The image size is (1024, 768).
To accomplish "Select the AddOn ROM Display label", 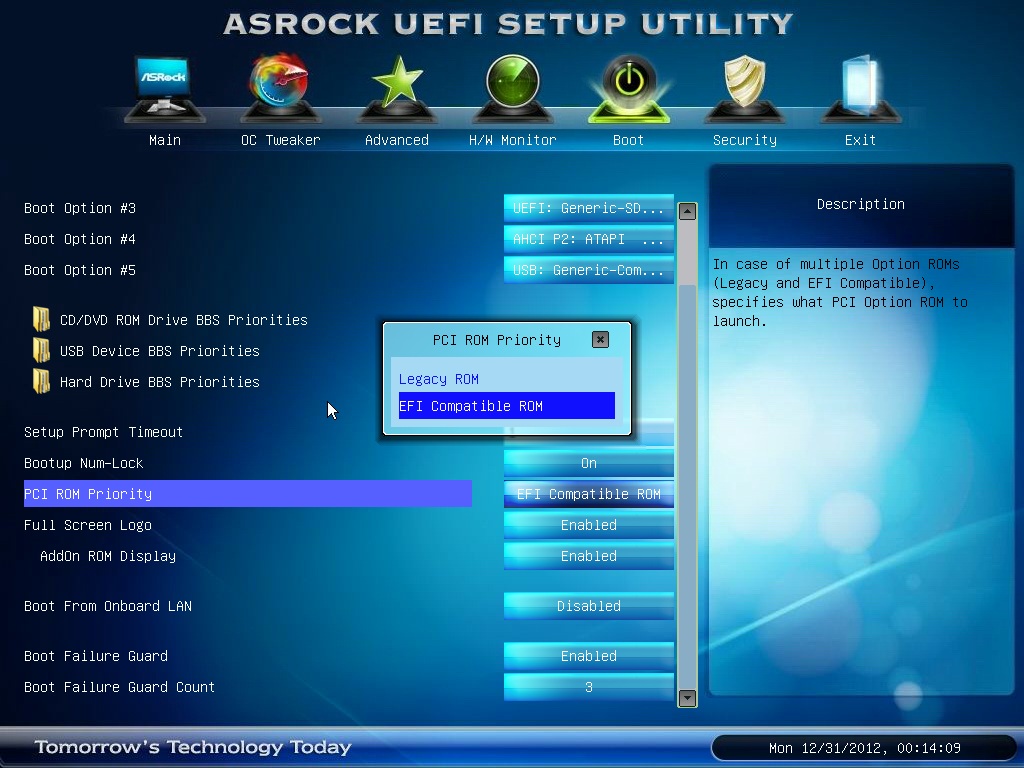I will pos(108,556).
